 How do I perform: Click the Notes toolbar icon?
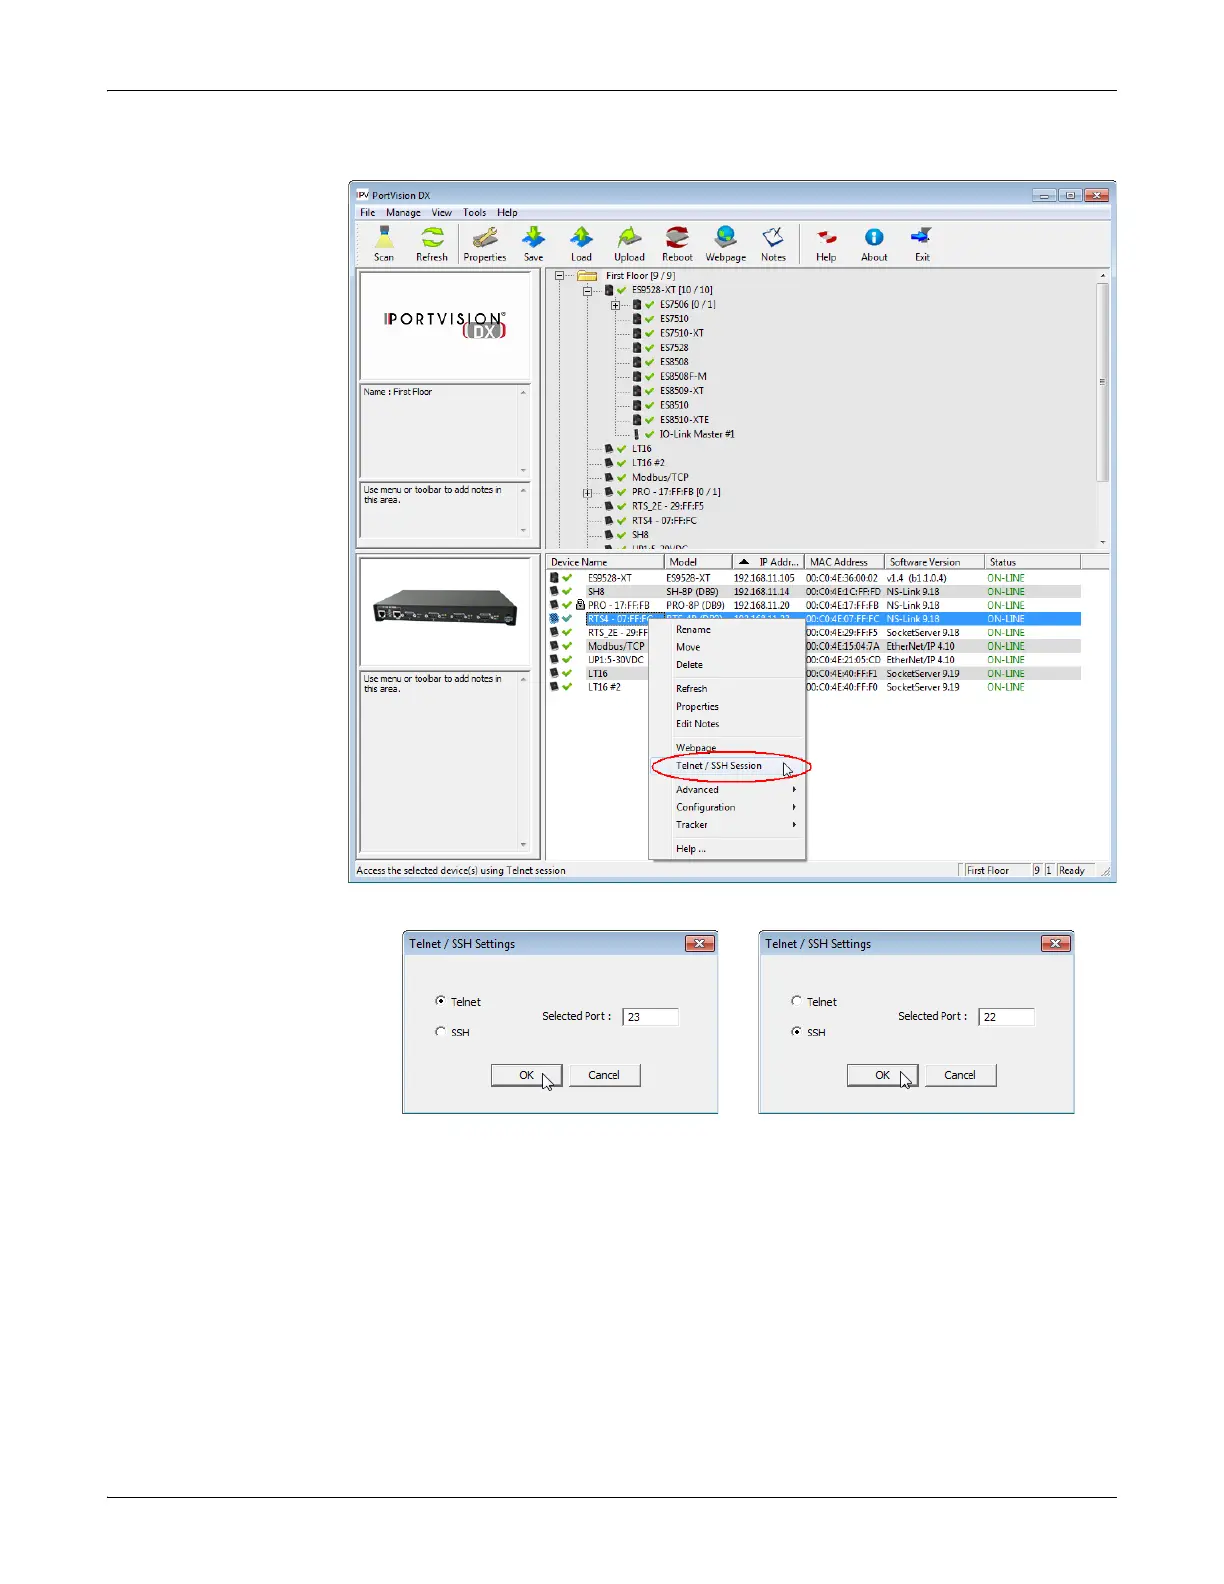pyautogui.click(x=773, y=243)
